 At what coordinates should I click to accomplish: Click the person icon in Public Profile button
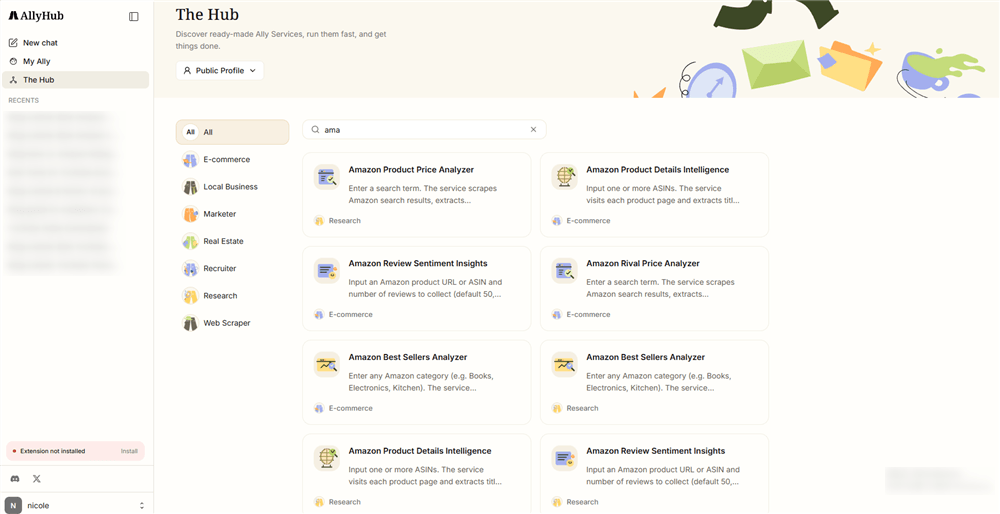[187, 71]
